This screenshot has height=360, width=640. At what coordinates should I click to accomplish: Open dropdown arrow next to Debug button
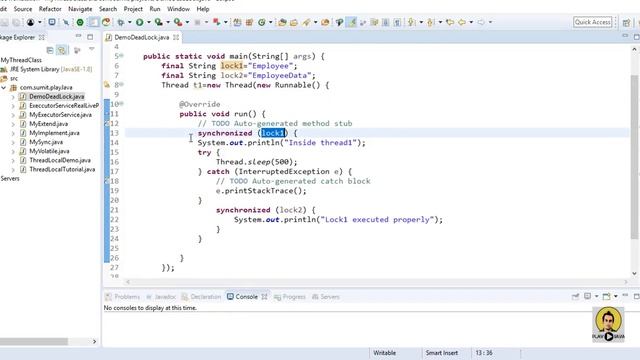tap(129, 22)
